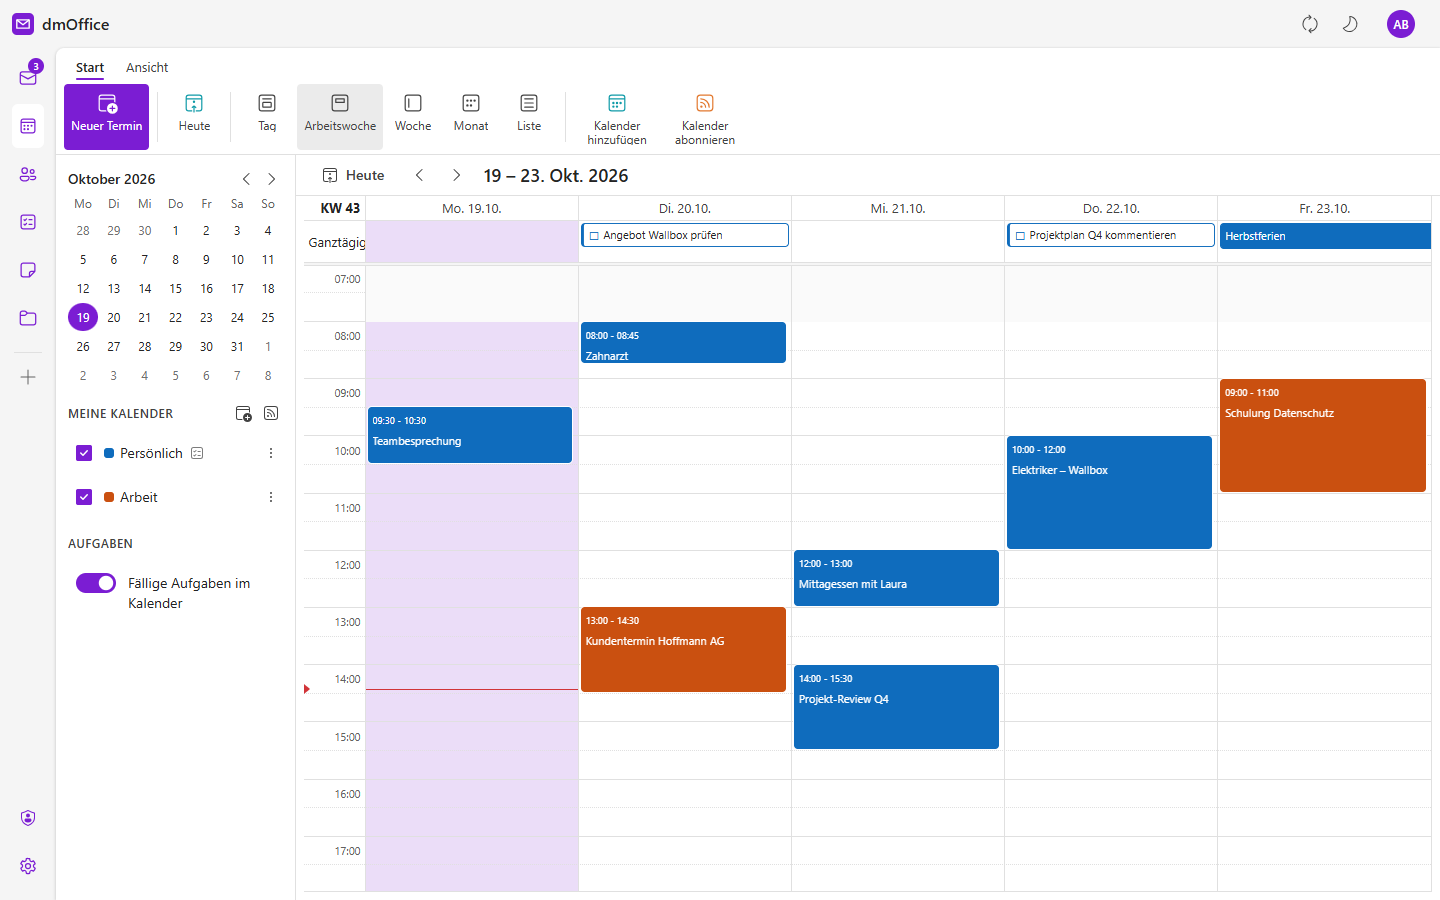Add an app with the plus sidebar icon
The height and width of the screenshot is (900, 1440).
28,377
